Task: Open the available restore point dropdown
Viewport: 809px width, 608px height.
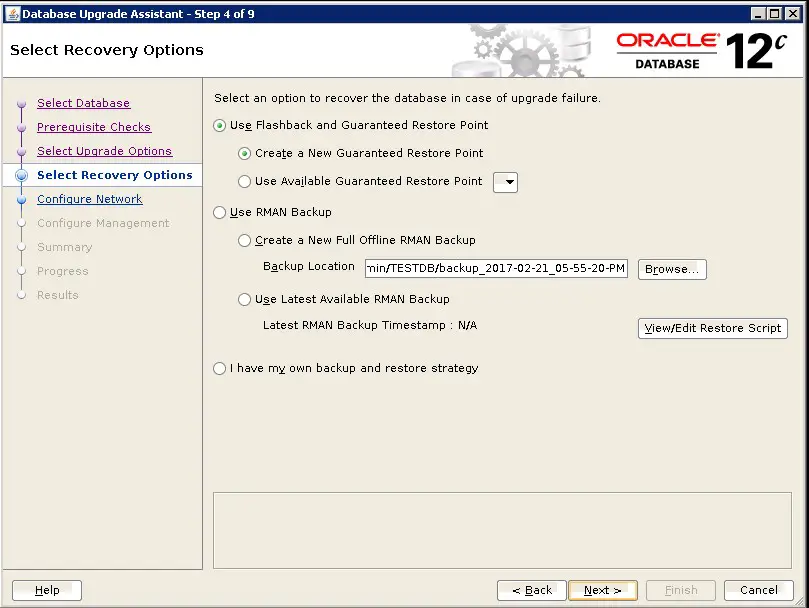Action: coord(506,182)
